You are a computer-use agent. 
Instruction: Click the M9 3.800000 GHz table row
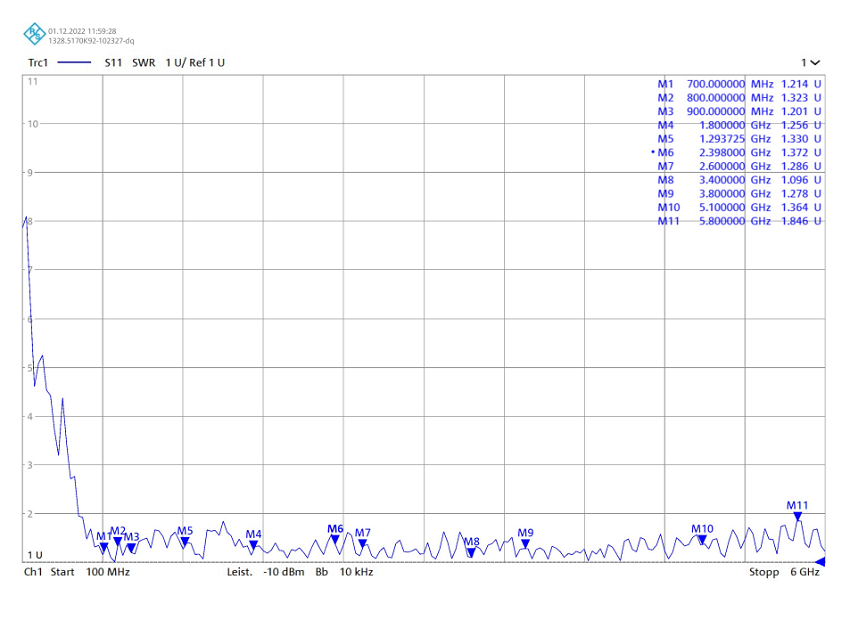[x=739, y=193]
